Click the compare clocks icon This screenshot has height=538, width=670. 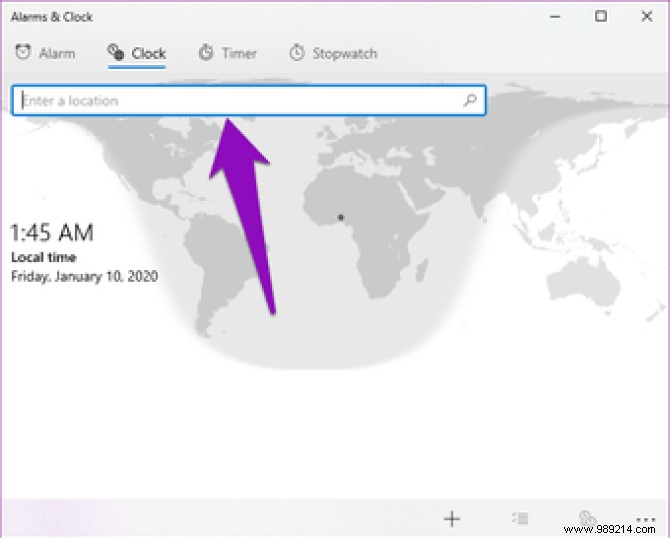tap(587, 518)
